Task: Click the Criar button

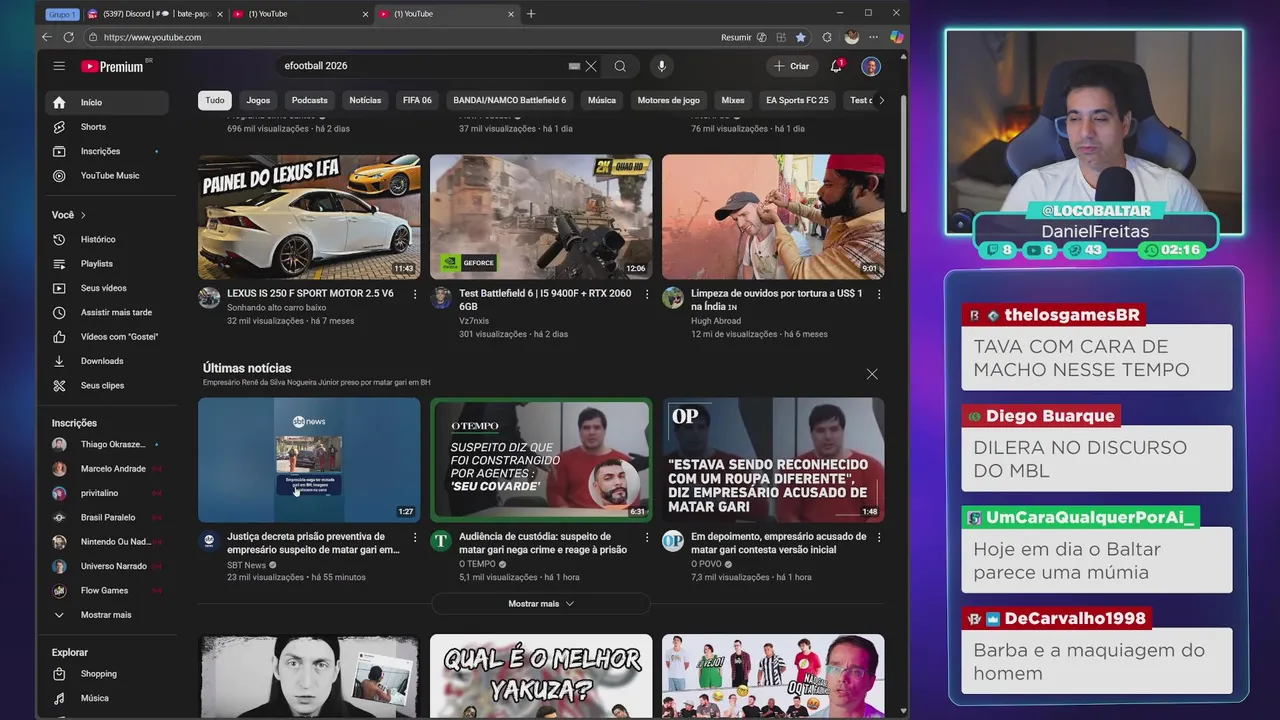Action: (x=791, y=66)
